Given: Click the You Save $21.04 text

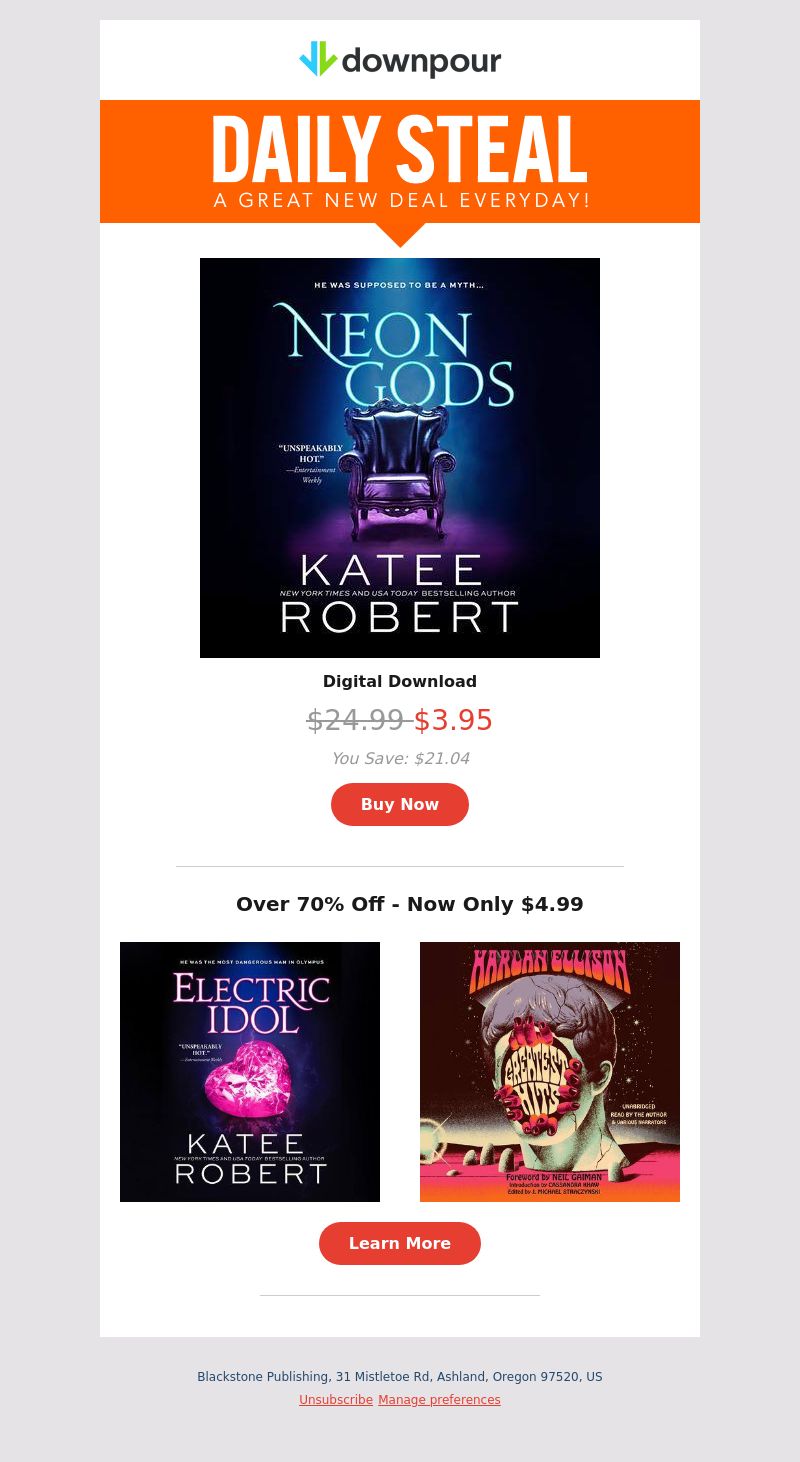Looking at the screenshot, I should click(400, 758).
